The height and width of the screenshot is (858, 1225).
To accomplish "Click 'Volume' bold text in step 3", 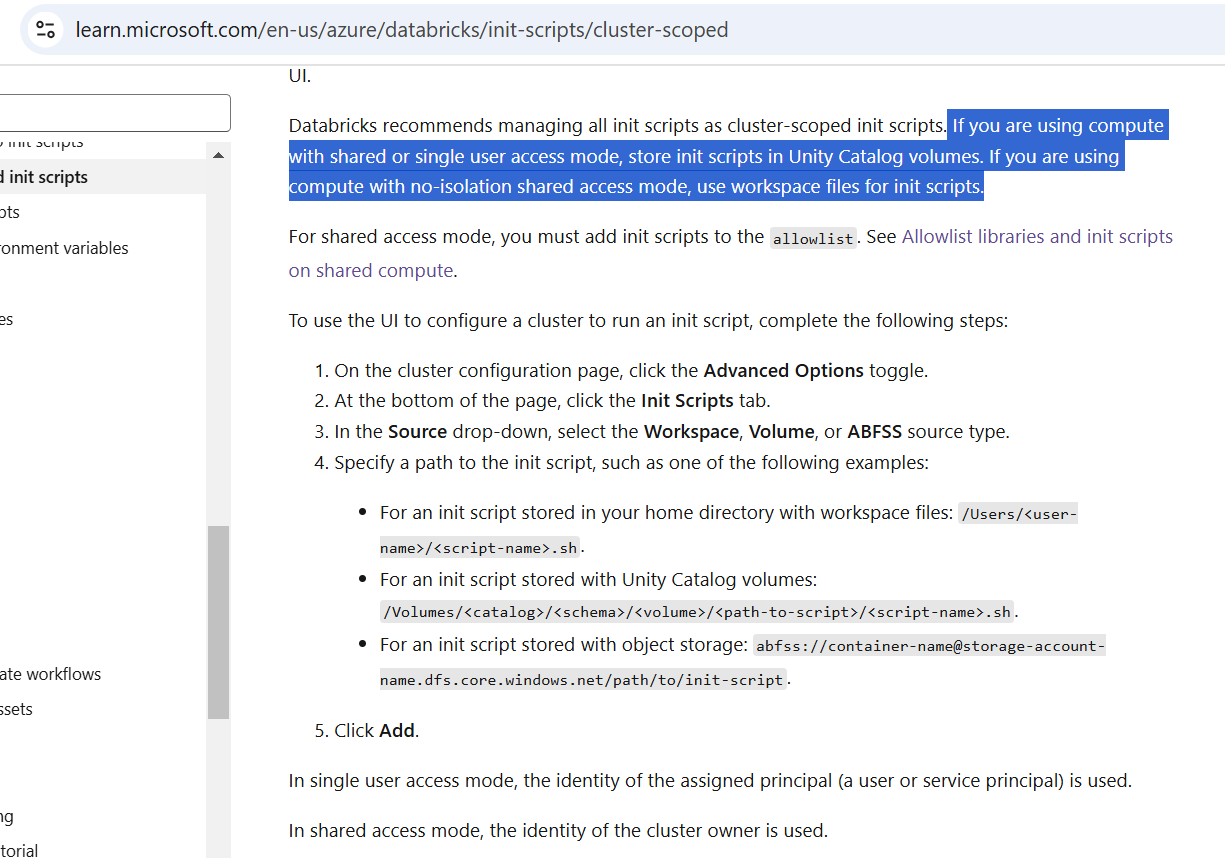I will tap(780, 432).
